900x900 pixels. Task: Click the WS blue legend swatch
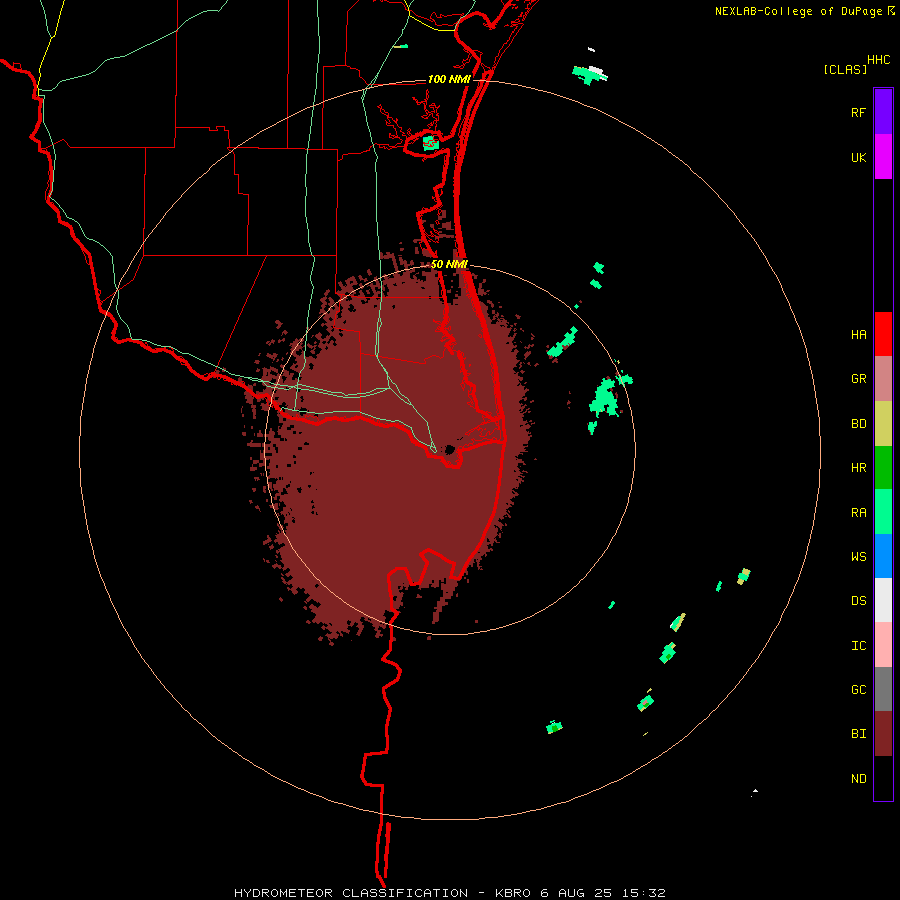pos(883,556)
